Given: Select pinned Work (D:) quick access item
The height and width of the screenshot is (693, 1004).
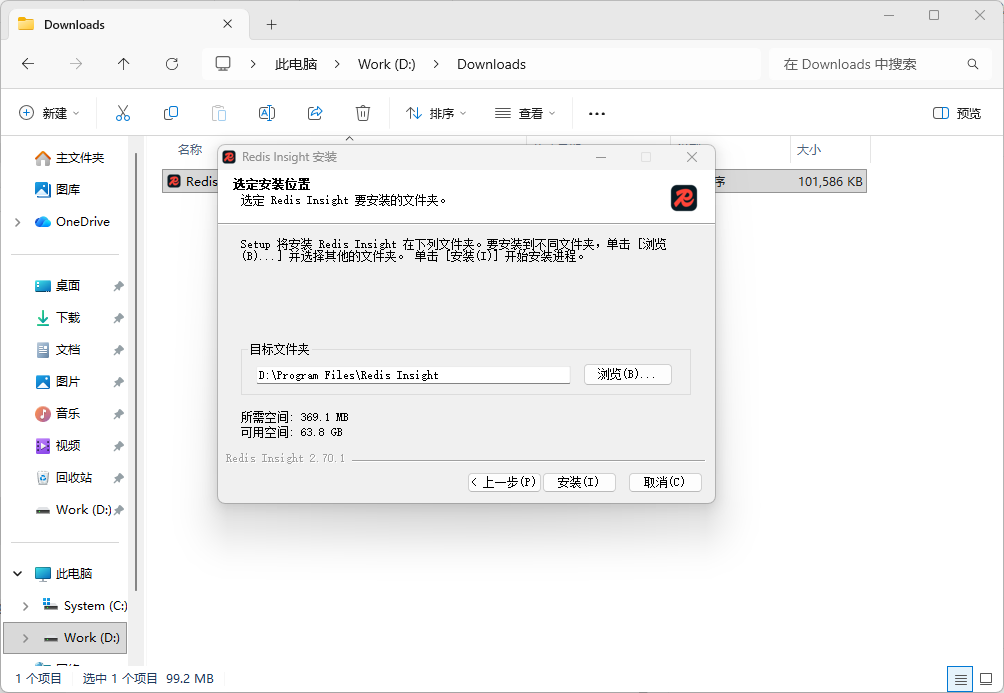Looking at the screenshot, I should 74,510.
